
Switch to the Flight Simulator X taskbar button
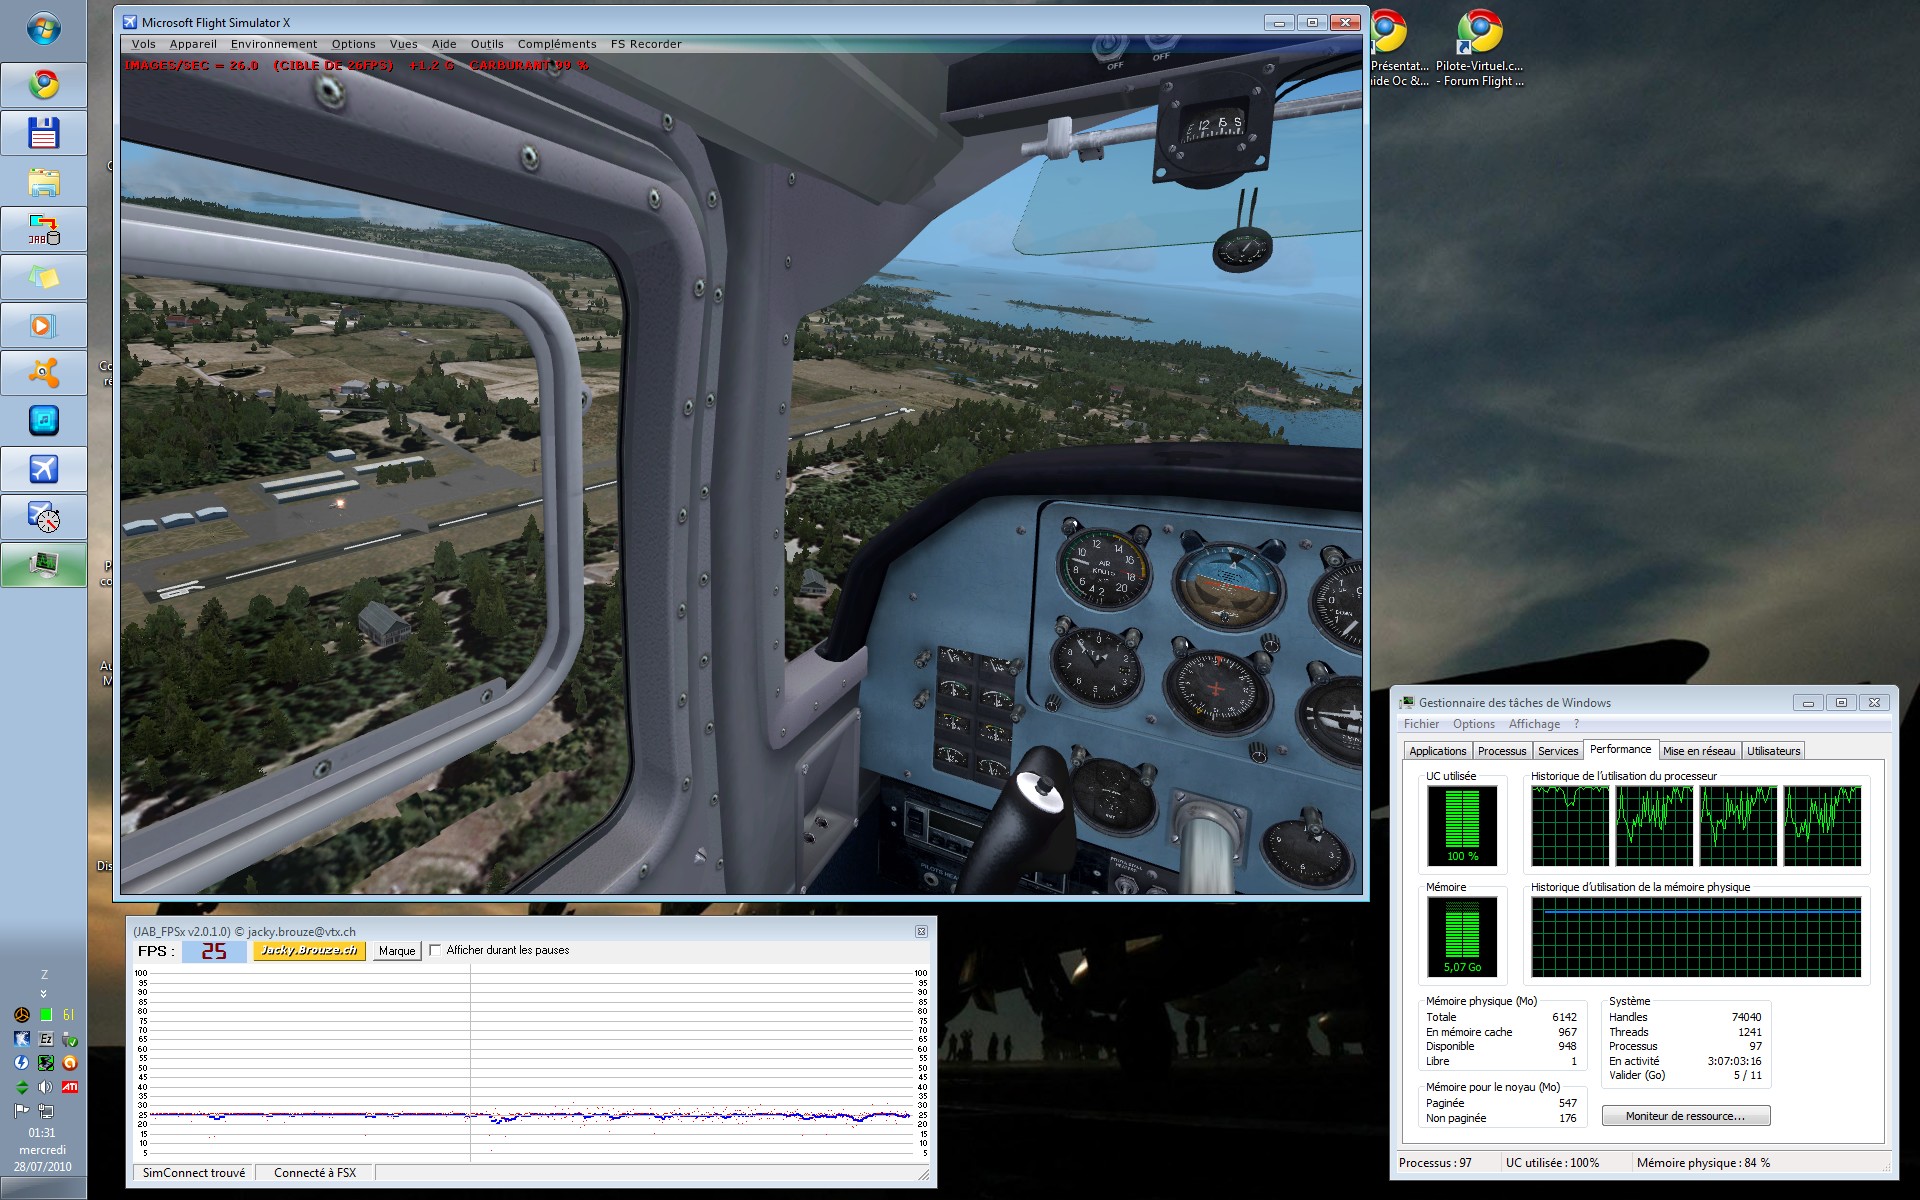tap(43, 469)
